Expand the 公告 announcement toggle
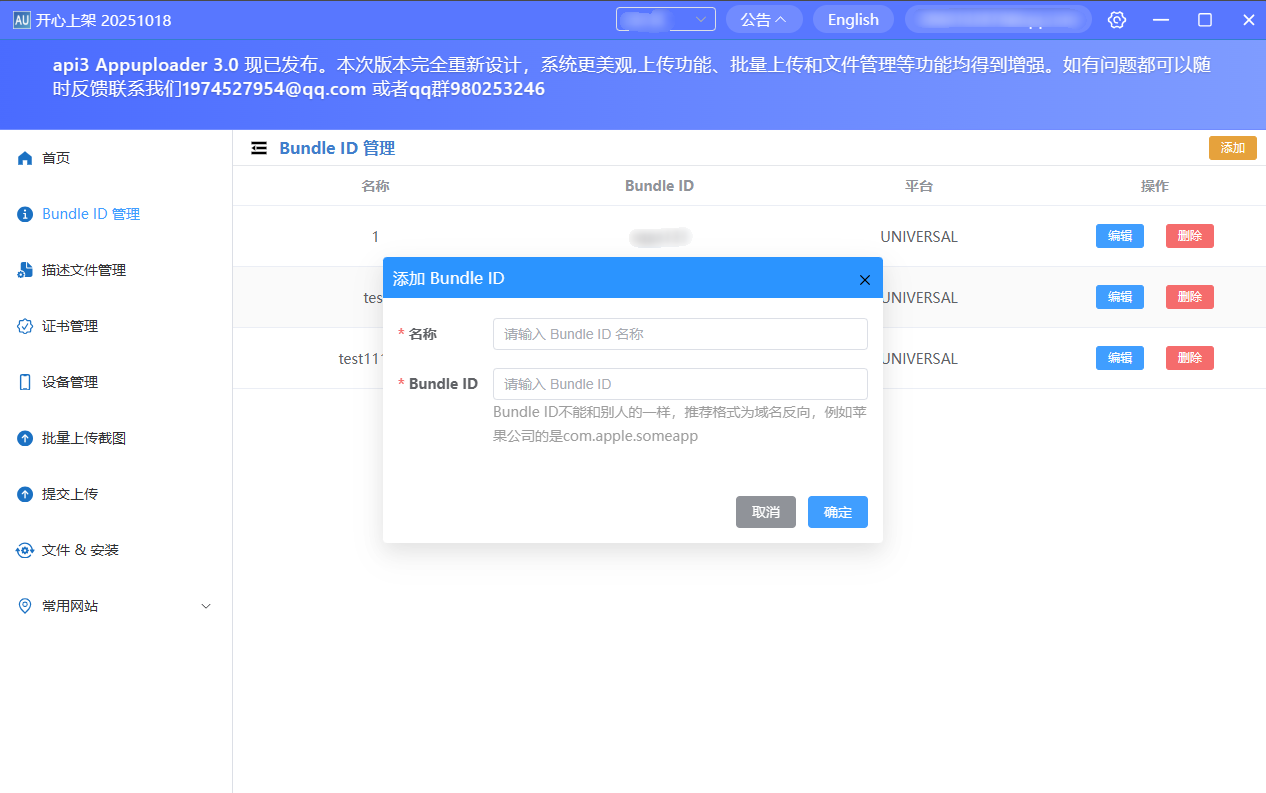 [764, 19]
